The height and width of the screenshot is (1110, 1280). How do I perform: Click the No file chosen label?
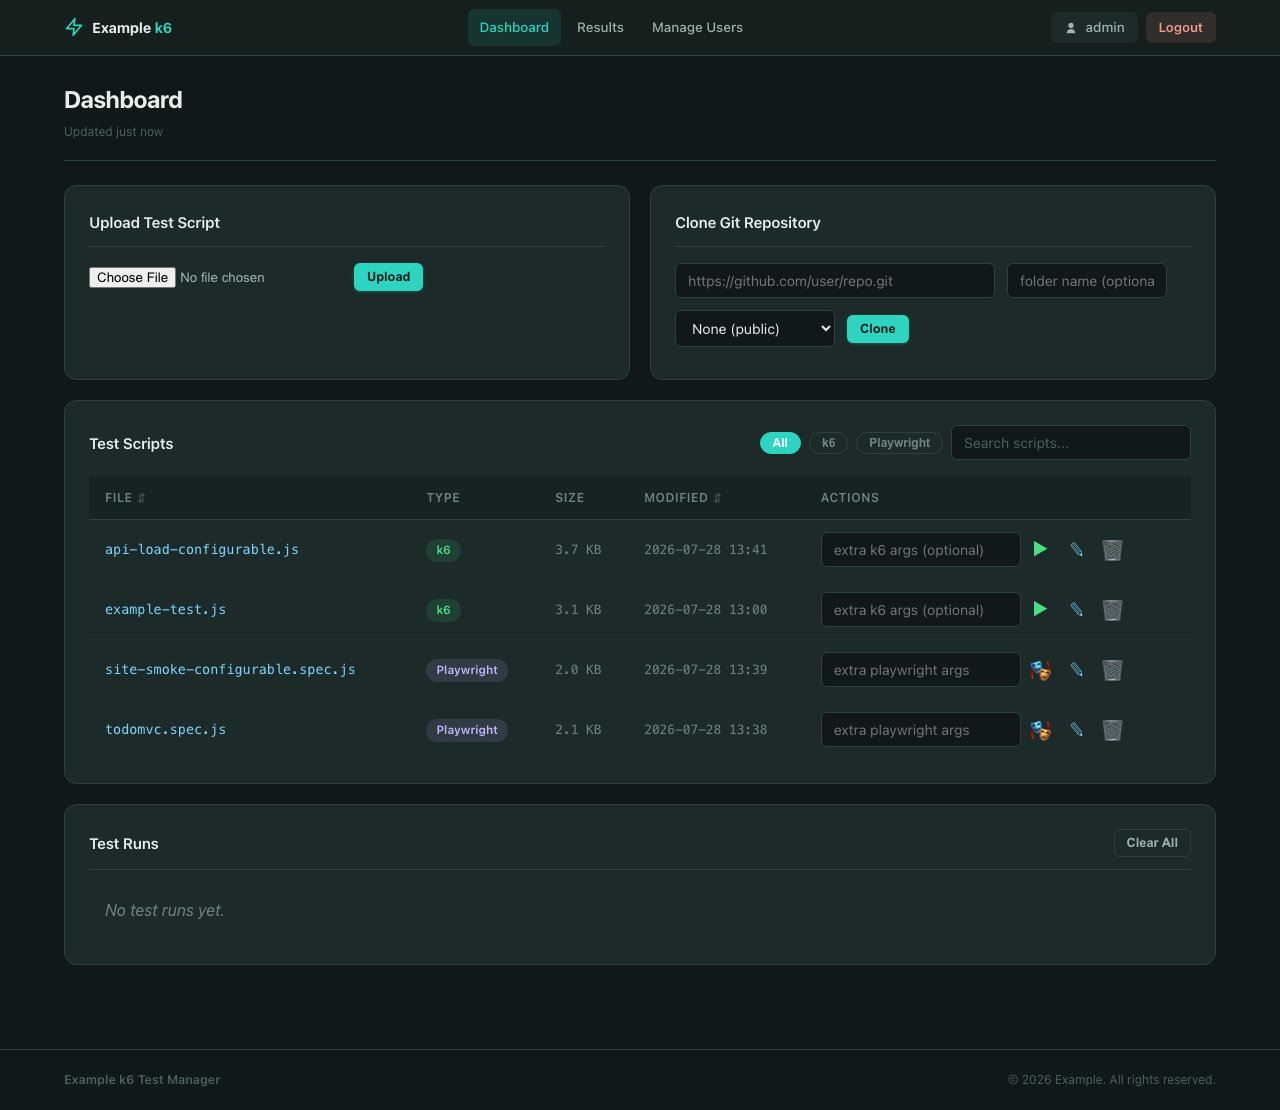[x=222, y=277]
